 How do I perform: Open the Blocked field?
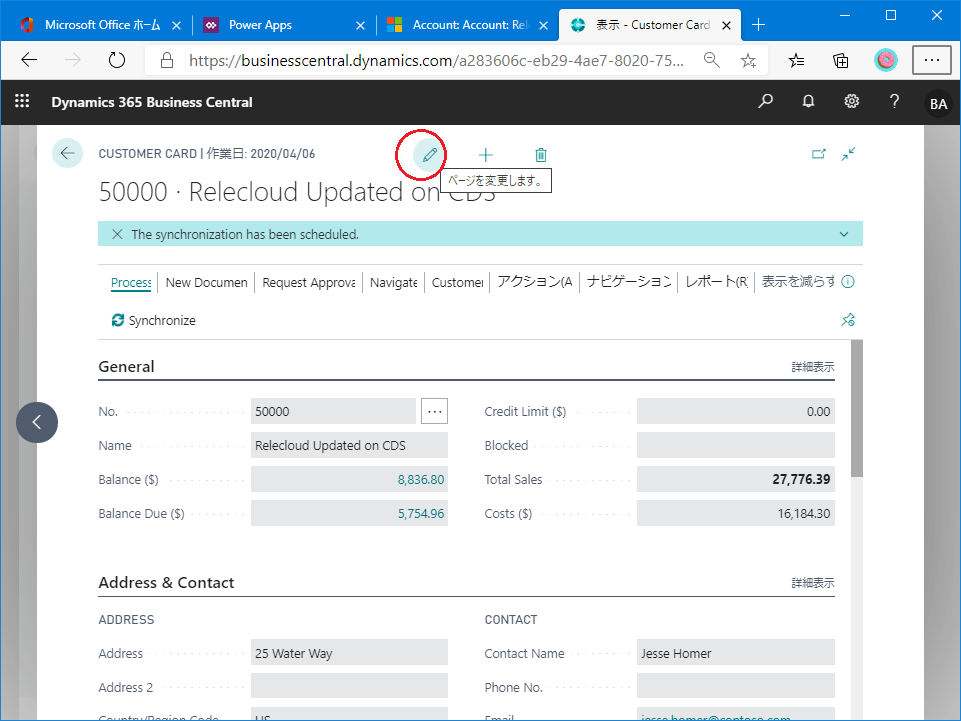point(735,445)
